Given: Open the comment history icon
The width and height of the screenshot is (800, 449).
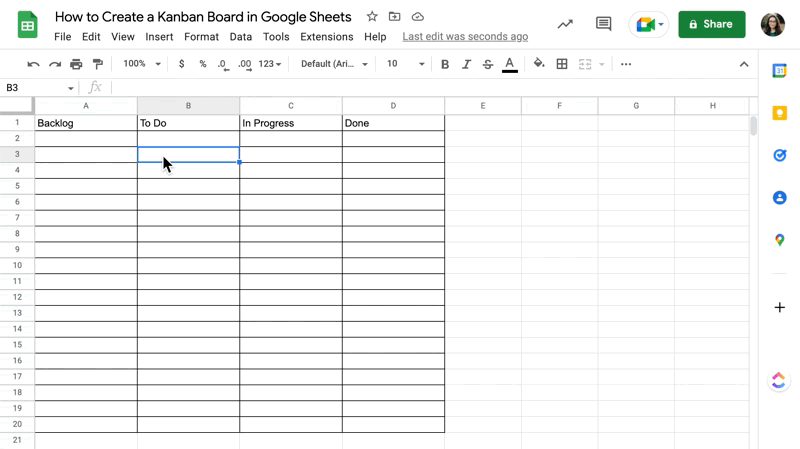Looking at the screenshot, I should coord(603,24).
